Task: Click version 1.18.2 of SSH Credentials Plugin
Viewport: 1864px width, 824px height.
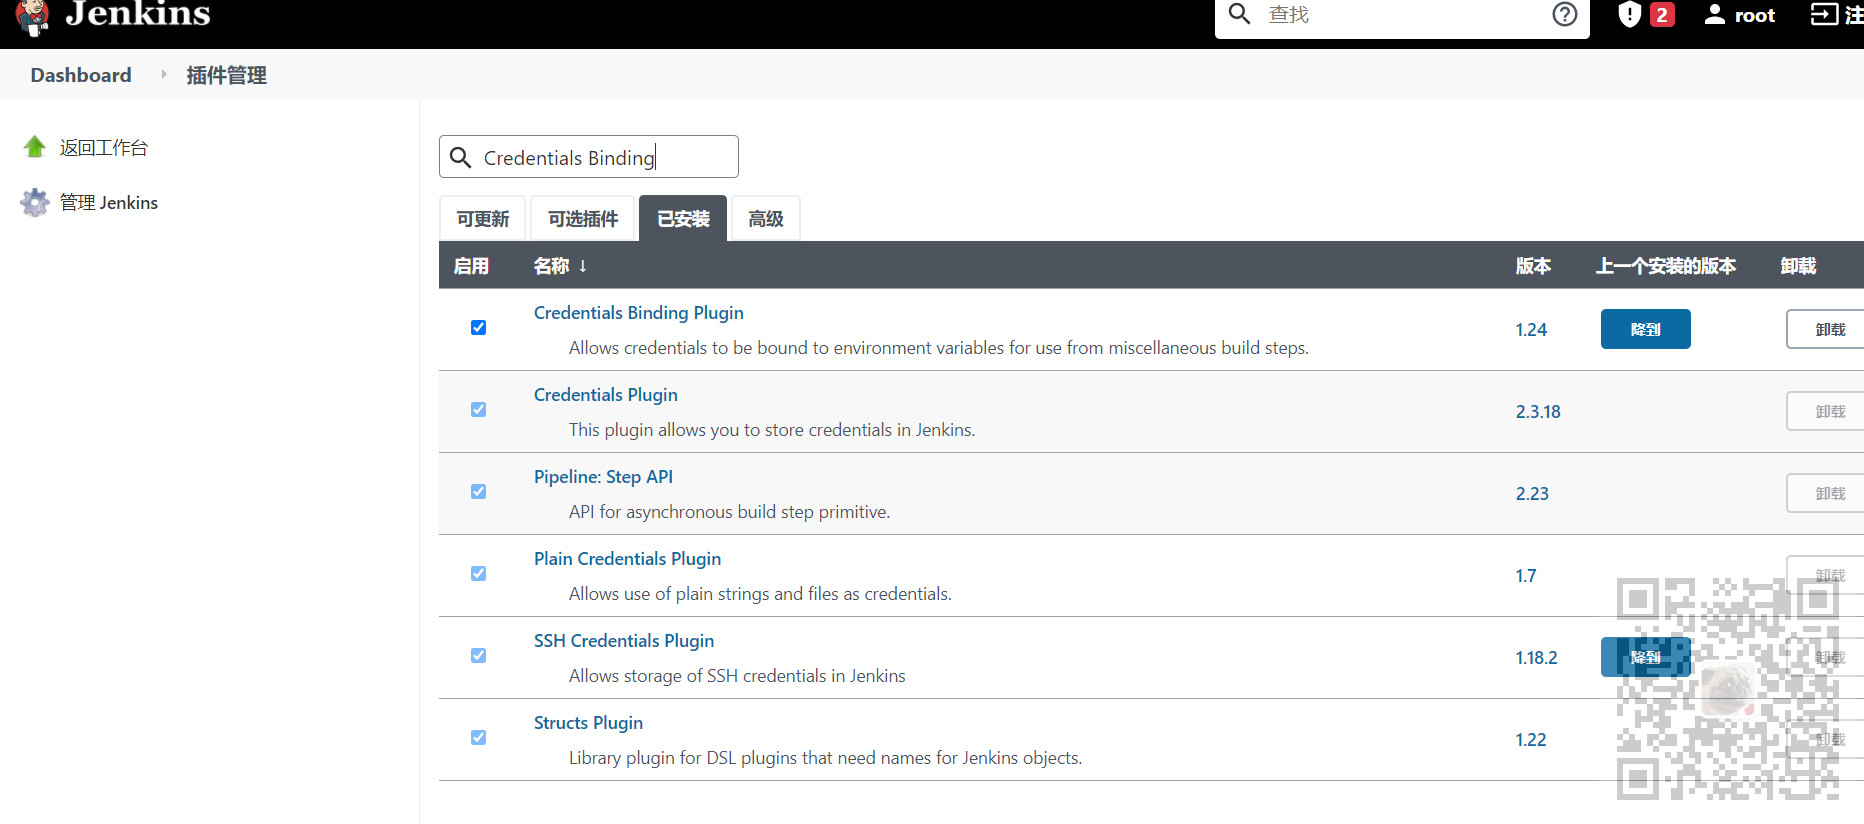Action: [x=1536, y=658]
